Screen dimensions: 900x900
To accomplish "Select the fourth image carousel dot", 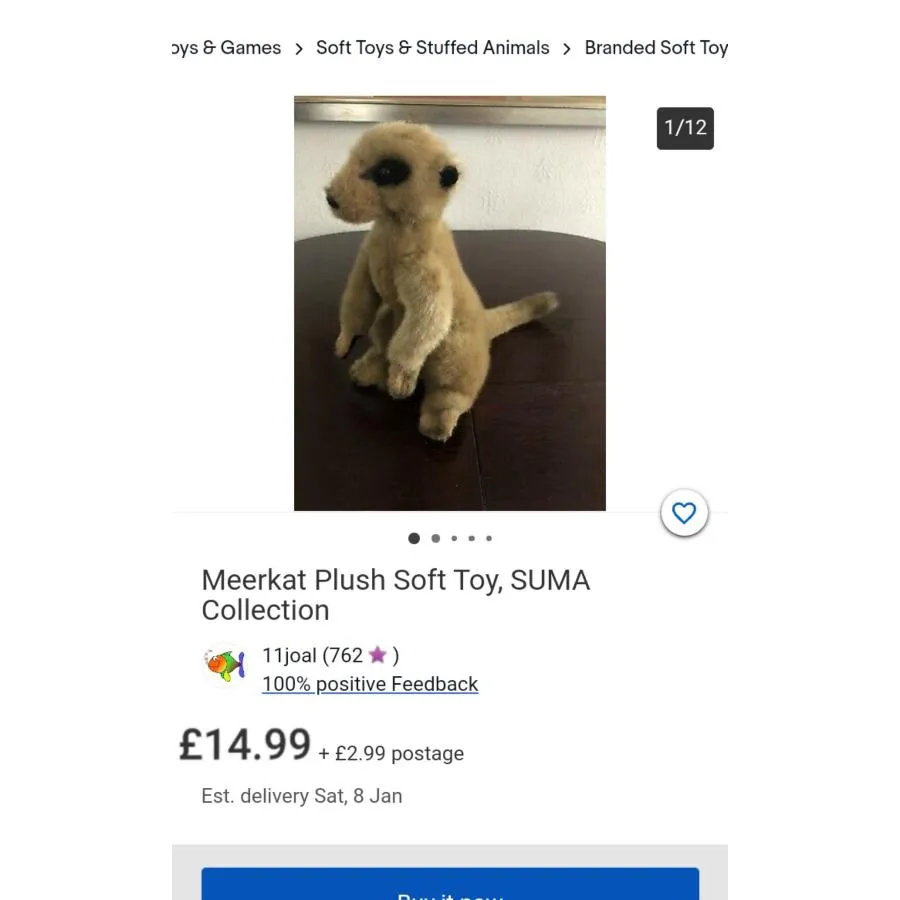I will point(471,538).
